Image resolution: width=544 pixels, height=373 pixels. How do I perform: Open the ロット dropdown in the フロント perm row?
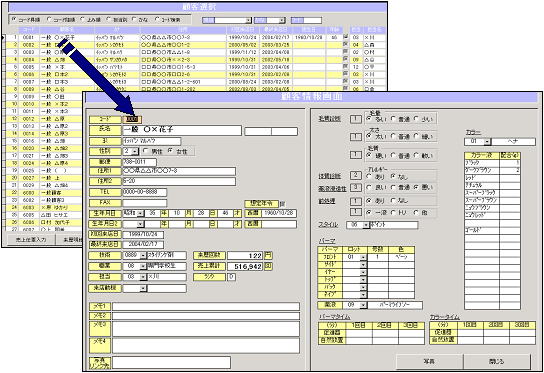pyautogui.click(x=363, y=257)
